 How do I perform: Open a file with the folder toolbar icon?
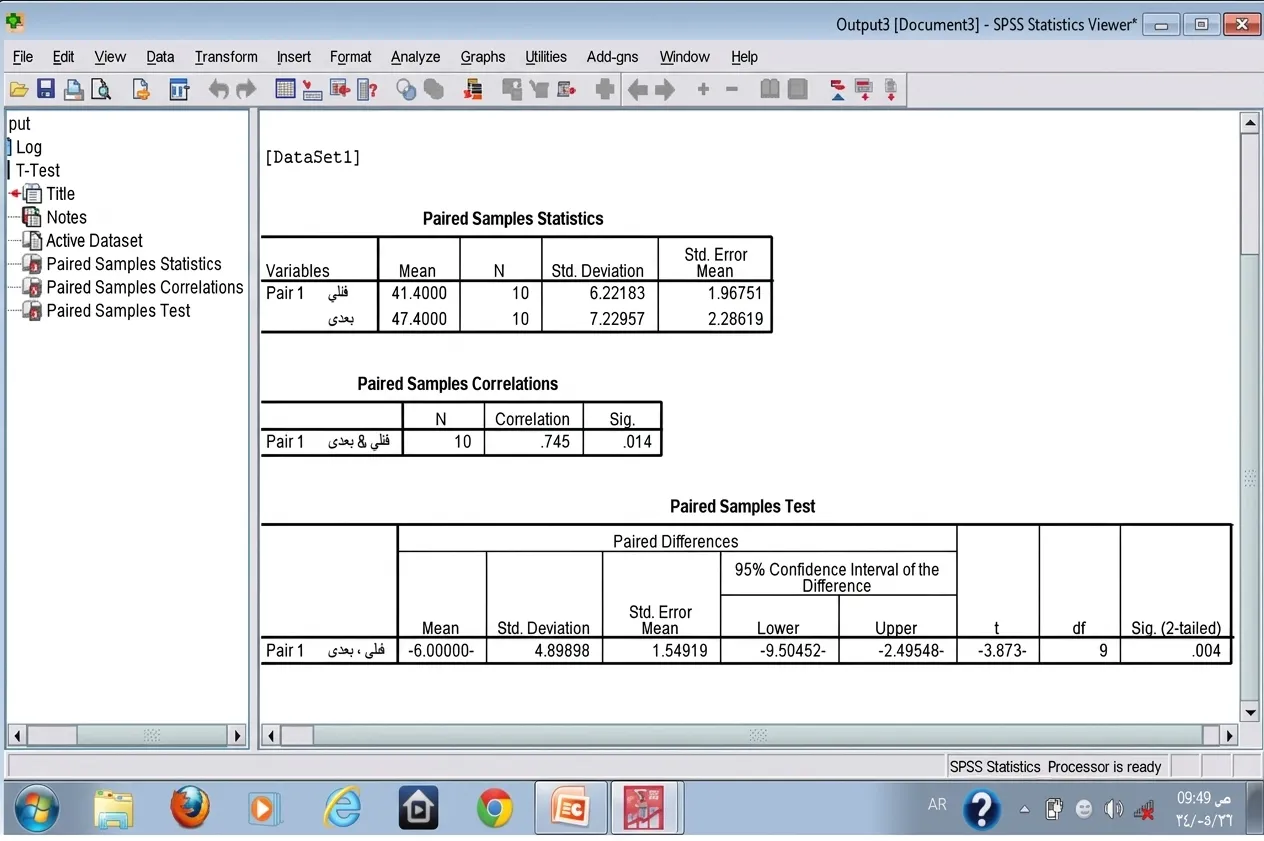point(19,90)
